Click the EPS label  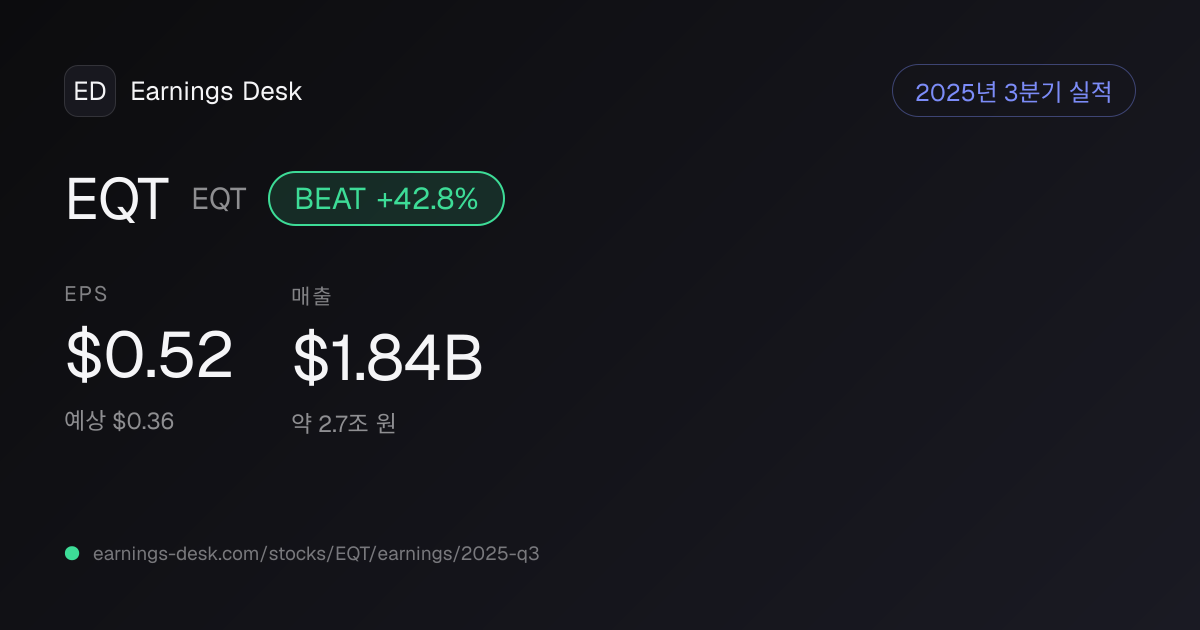tap(86, 294)
